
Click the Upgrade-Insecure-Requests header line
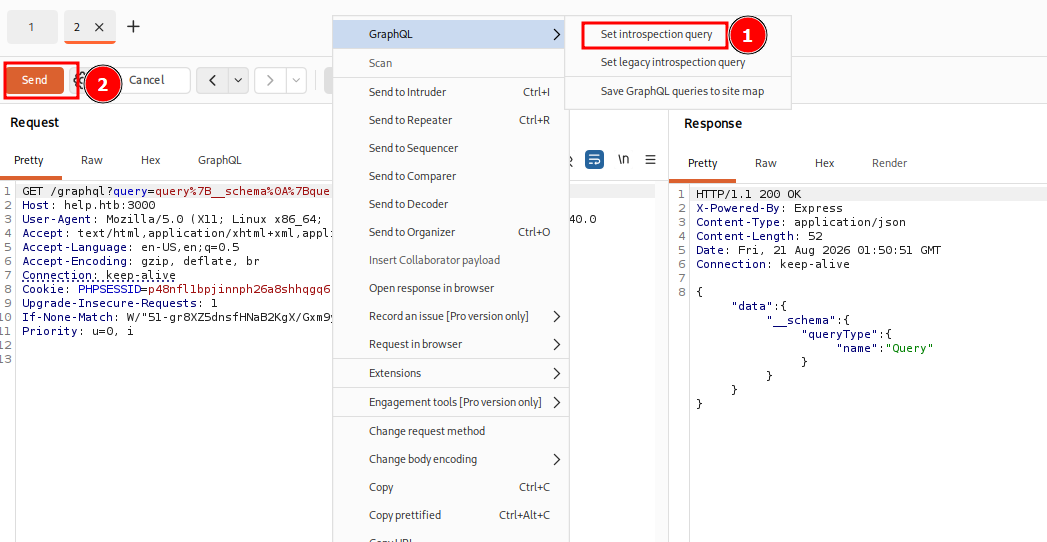(x=120, y=303)
